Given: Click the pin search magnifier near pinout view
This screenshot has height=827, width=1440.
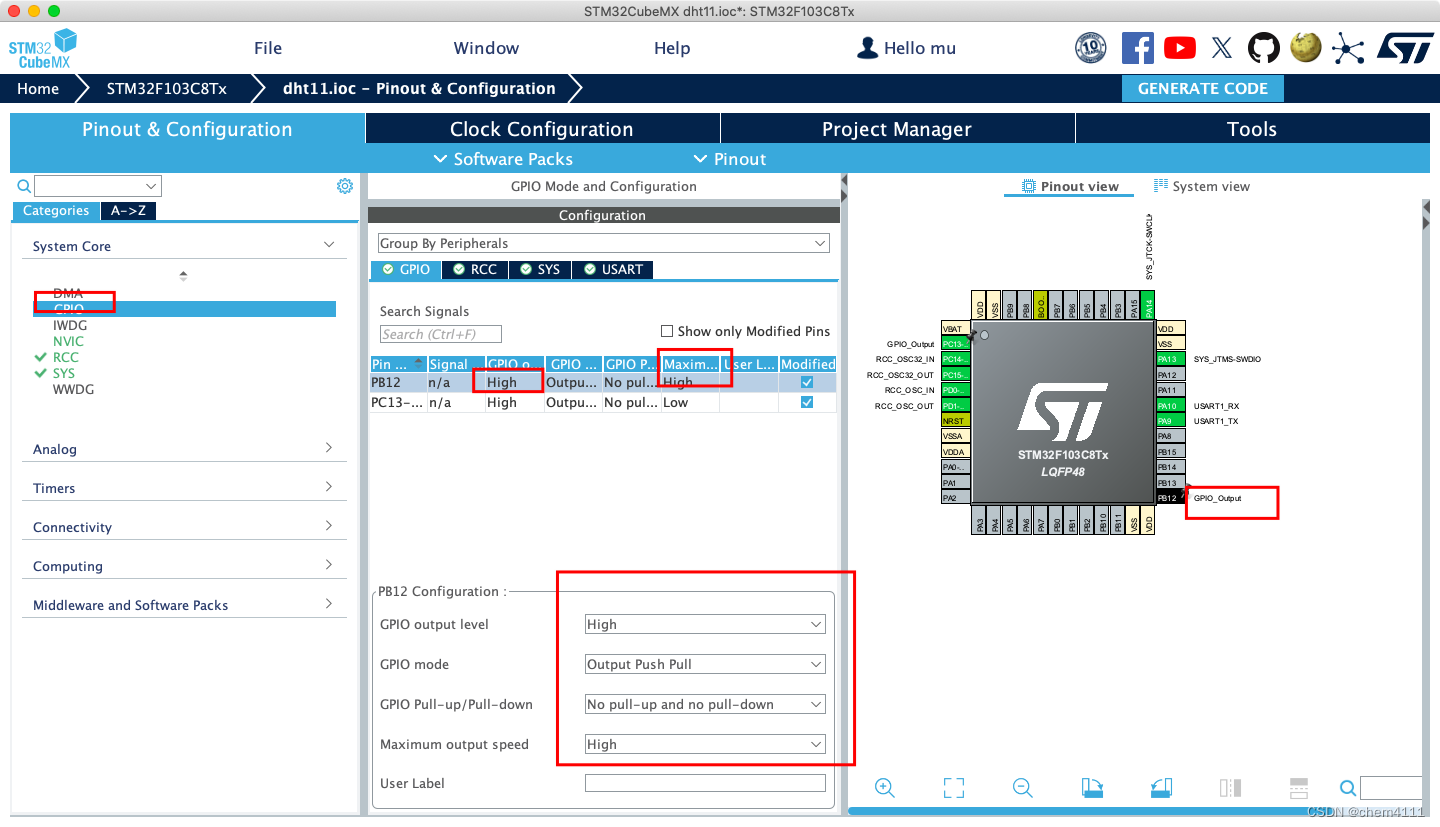Looking at the screenshot, I should pos(1347,788).
